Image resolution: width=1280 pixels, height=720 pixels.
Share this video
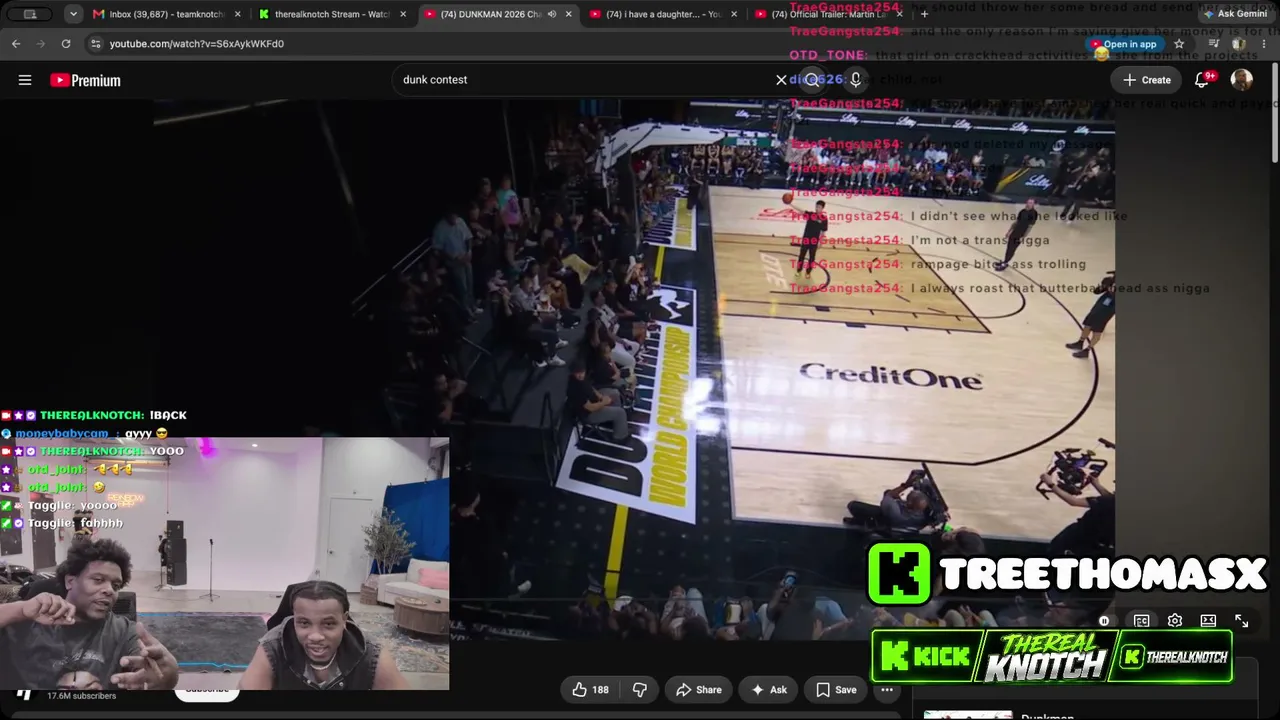click(698, 690)
